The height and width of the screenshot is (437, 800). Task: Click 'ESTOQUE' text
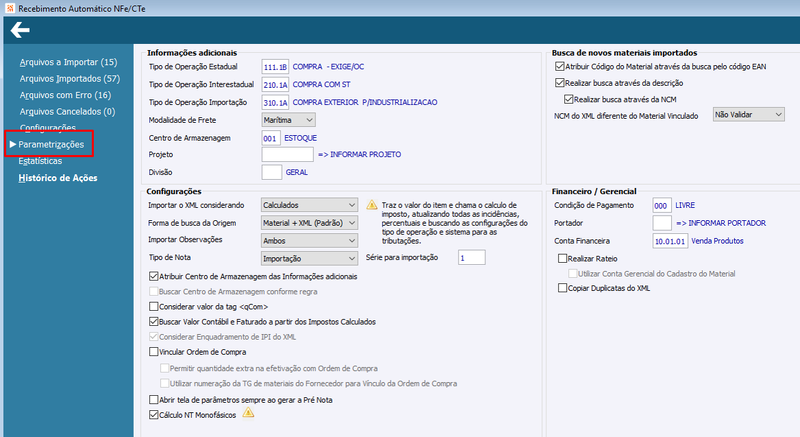(x=301, y=138)
